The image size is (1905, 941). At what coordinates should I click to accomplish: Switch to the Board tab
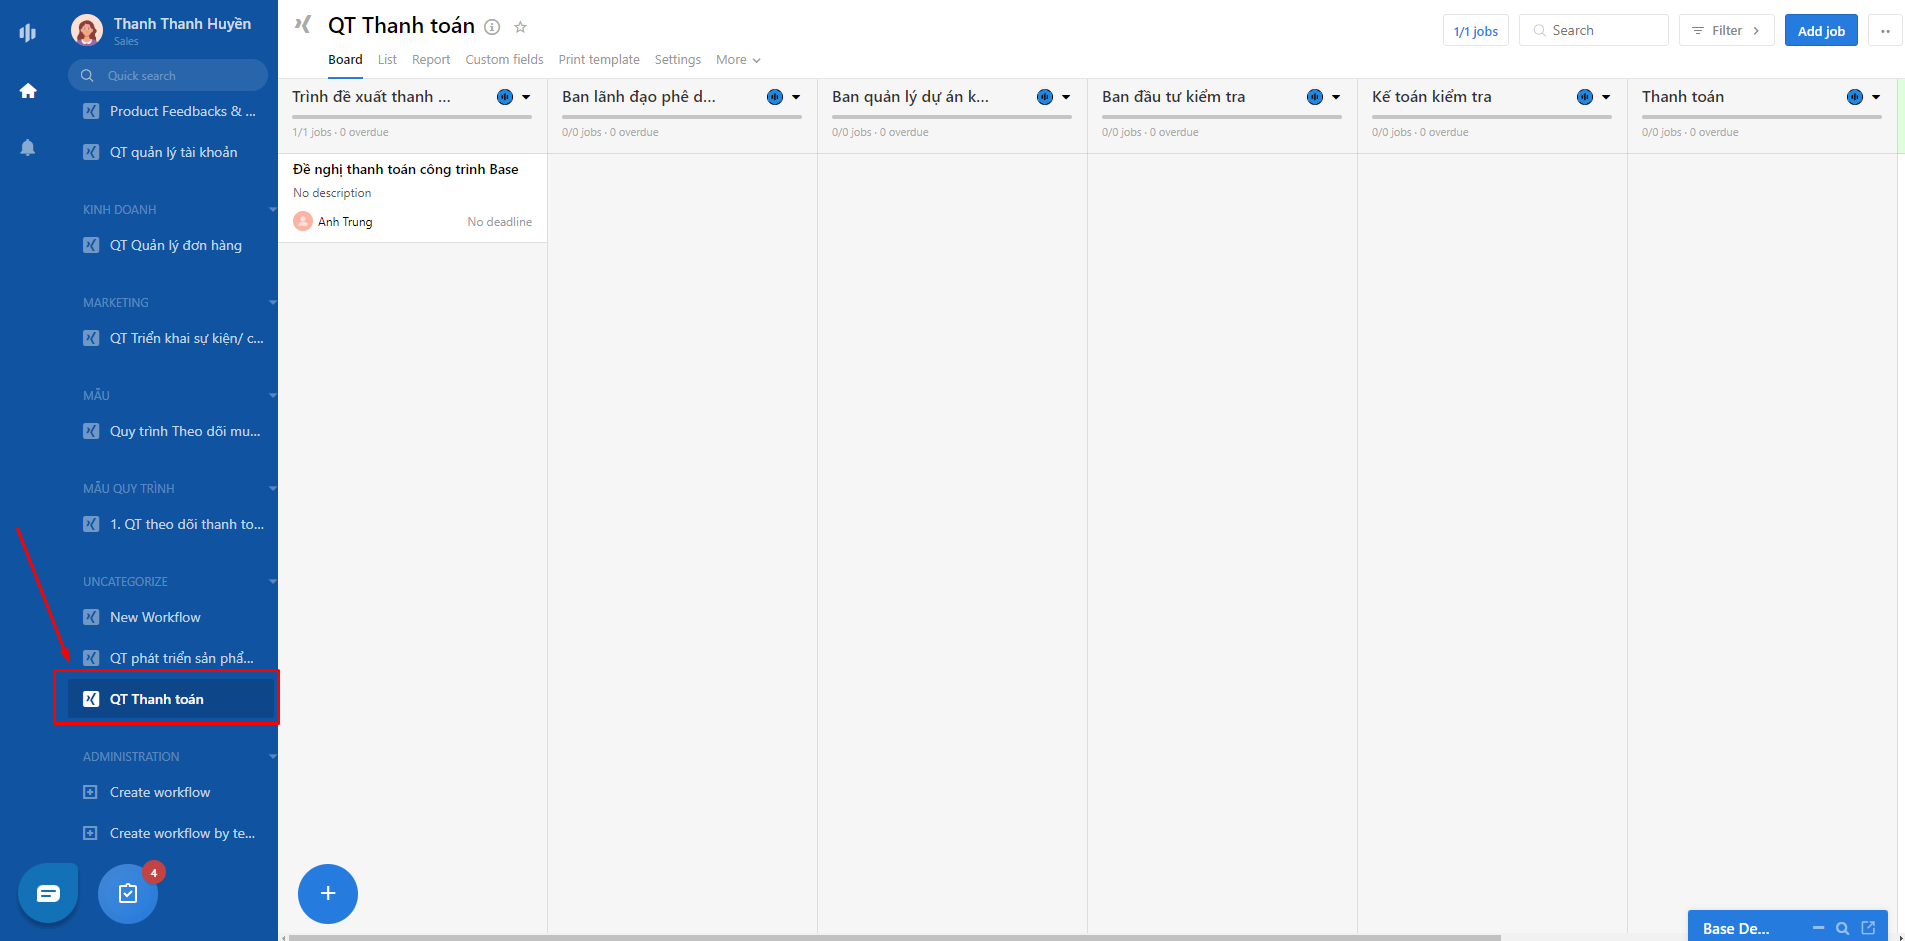(x=345, y=60)
